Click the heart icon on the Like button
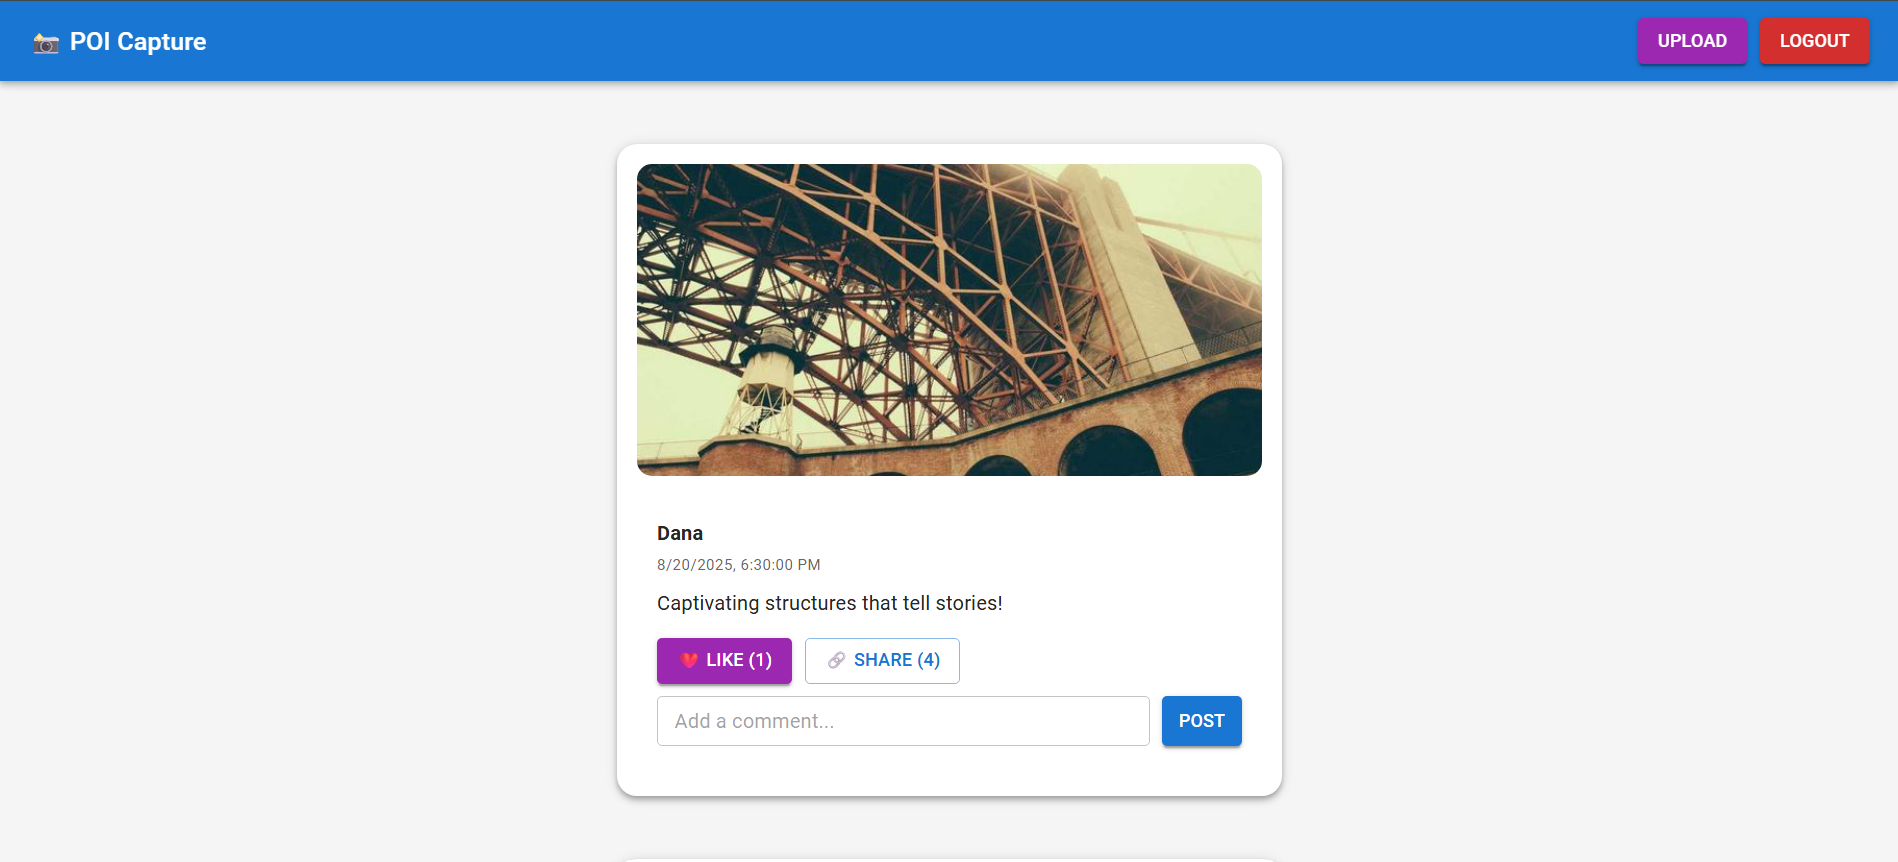This screenshot has height=862, width=1898. [689, 660]
